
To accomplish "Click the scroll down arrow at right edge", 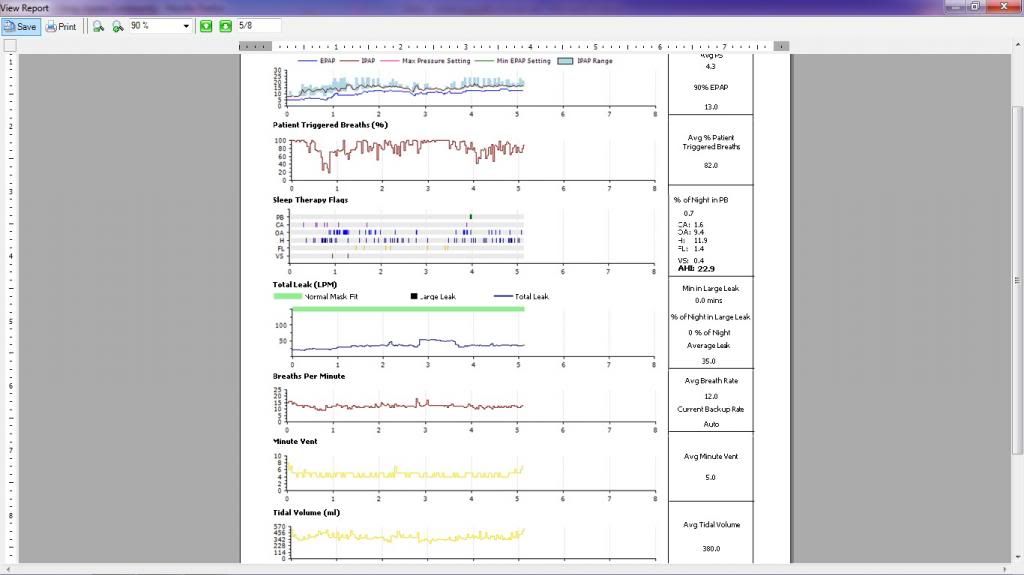I will [x=1017, y=557].
